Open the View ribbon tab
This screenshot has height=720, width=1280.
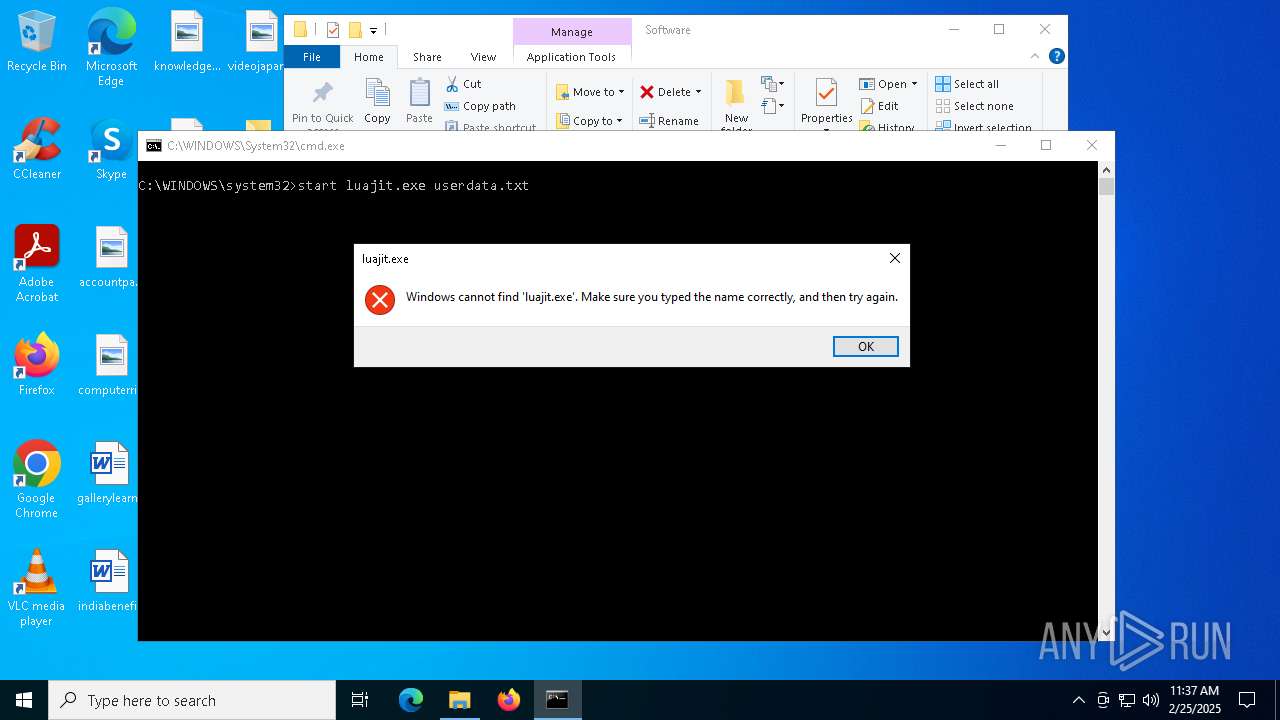(483, 57)
